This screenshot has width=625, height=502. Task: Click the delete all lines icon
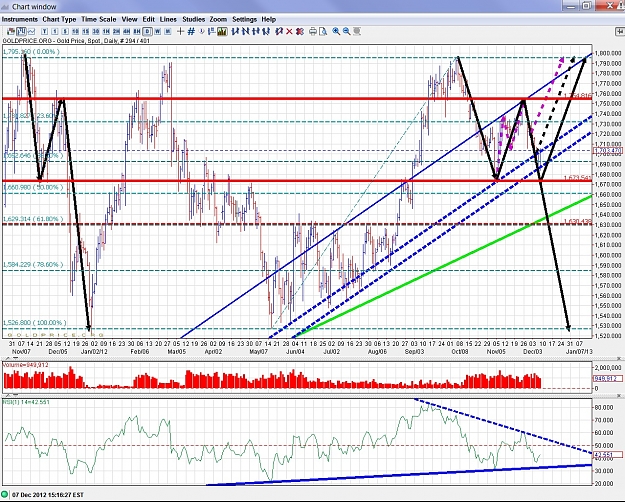tap(300, 31)
